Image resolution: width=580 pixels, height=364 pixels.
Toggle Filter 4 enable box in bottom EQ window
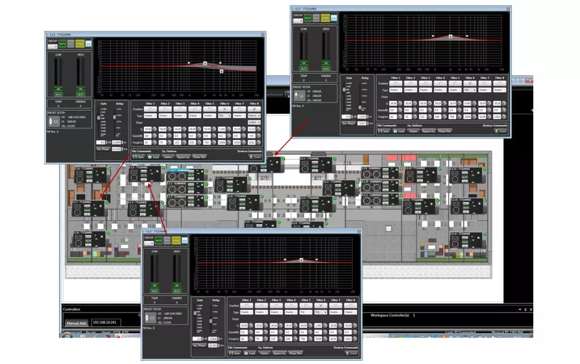coord(291,306)
